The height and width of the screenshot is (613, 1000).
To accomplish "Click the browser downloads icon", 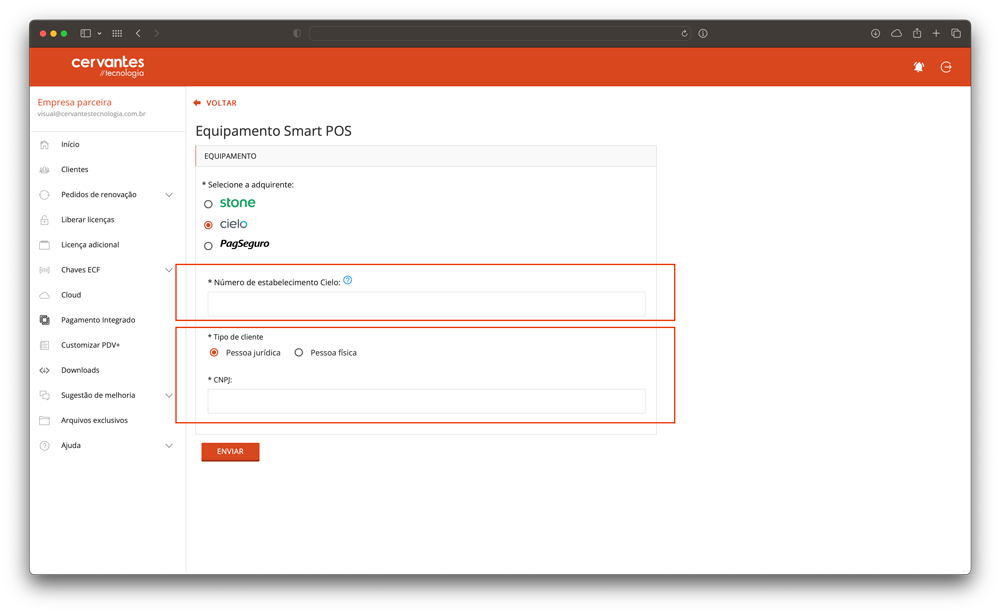I will pyautogui.click(x=875, y=33).
